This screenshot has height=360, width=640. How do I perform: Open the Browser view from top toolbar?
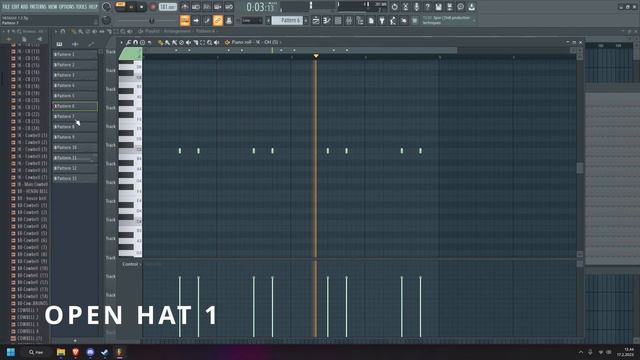360,20
